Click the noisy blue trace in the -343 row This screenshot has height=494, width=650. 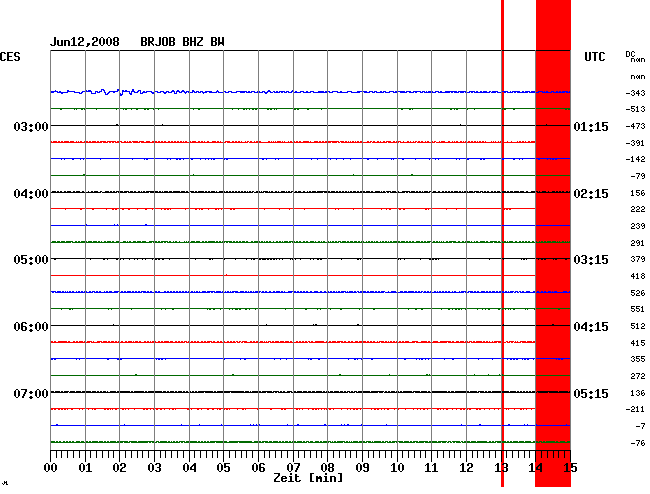[310, 92]
